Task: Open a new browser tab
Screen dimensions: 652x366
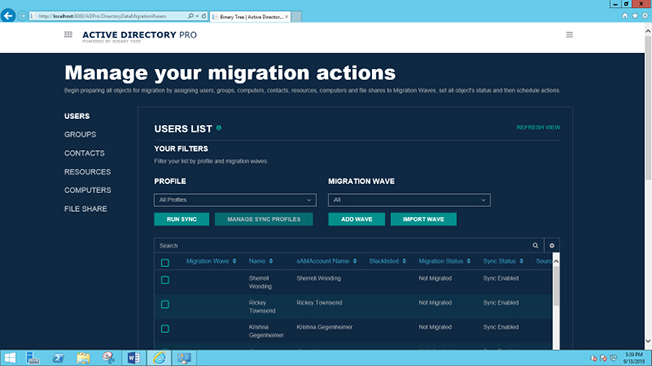Action: (x=296, y=17)
